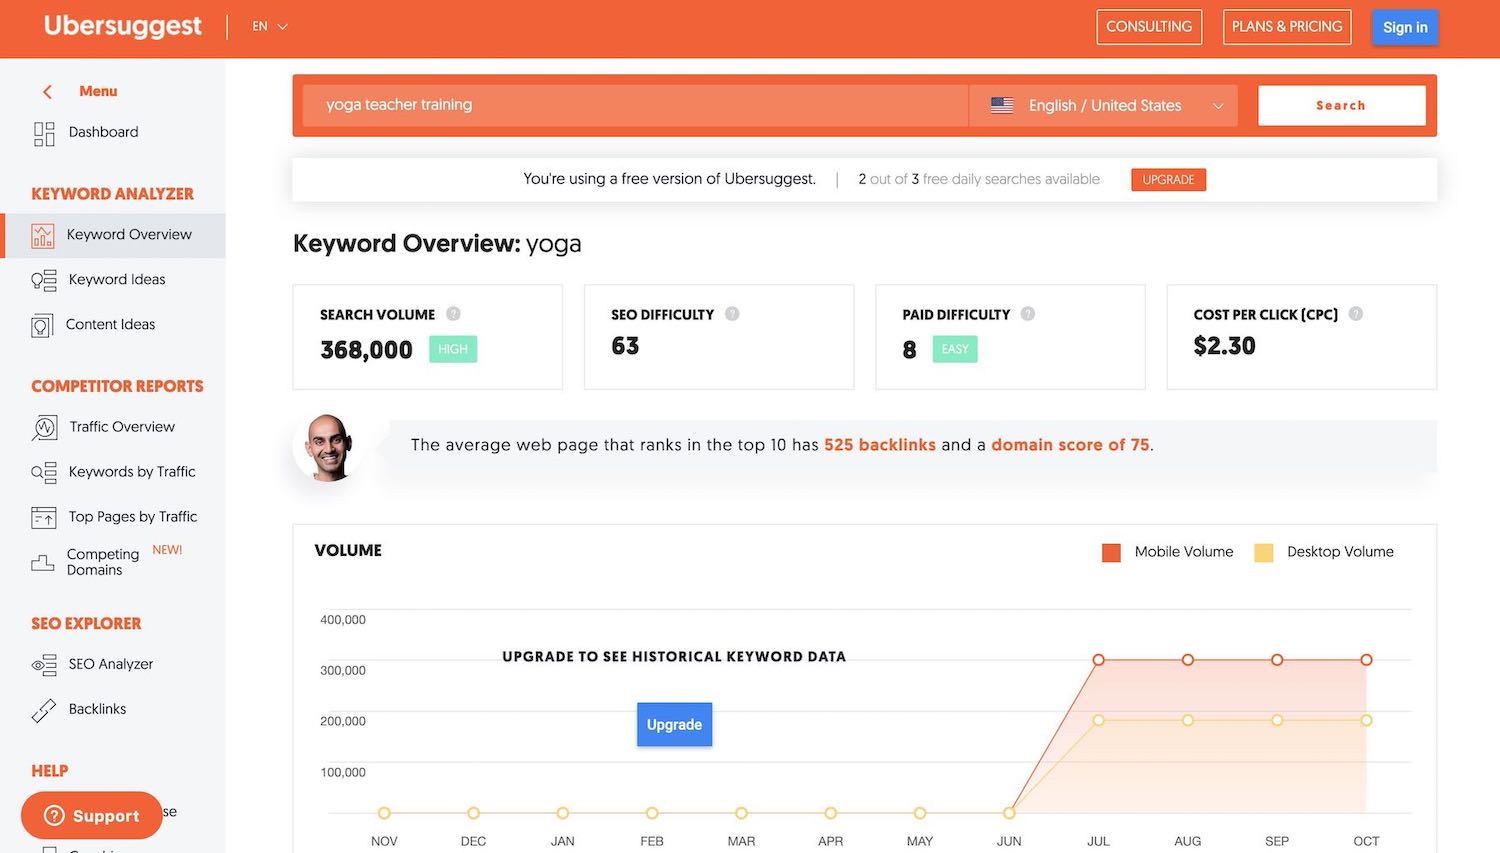Open SEO Analyzer

pos(113,664)
